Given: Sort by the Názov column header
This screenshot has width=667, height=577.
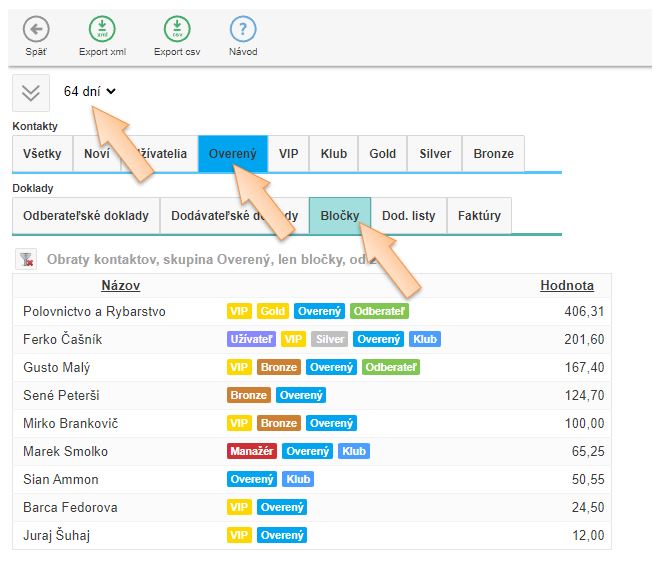Looking at the screenshot, I should coord(120,286).
